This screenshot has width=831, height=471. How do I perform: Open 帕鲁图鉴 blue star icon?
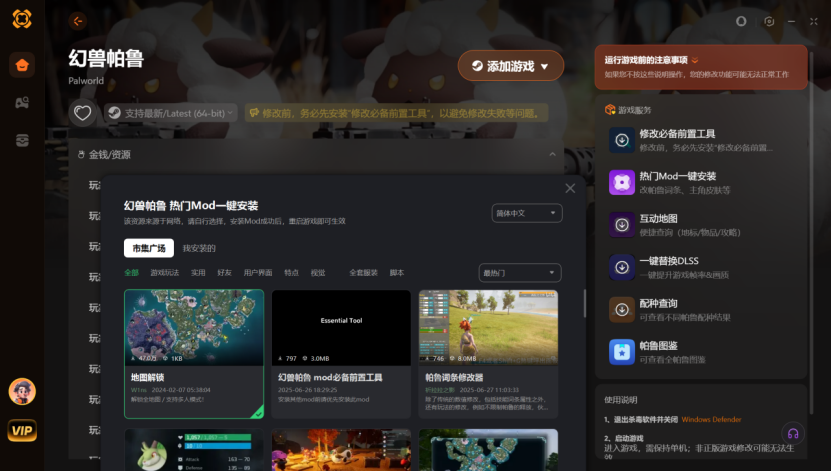622,352
